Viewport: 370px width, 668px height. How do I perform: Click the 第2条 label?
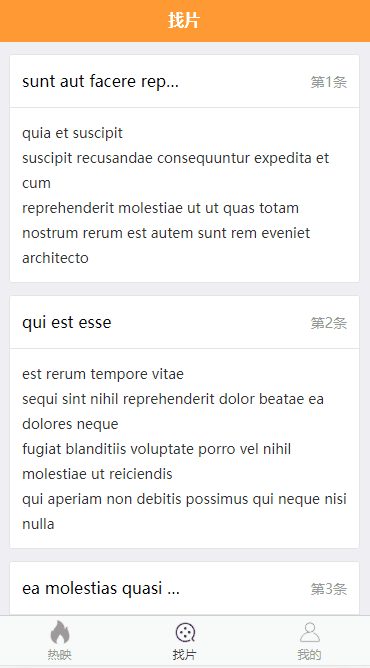coord(329,323)
